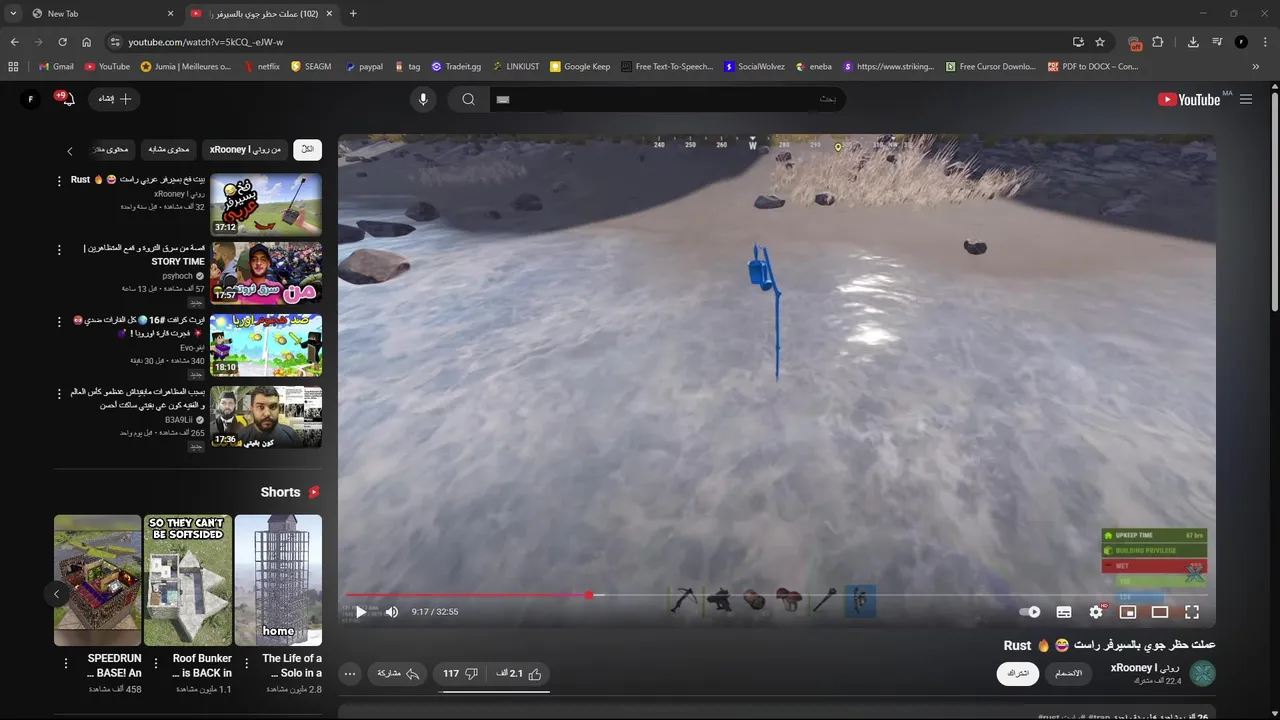Open the netflix bookmark
Screen dimensions: 1280x720
click(x=261, y=67)
